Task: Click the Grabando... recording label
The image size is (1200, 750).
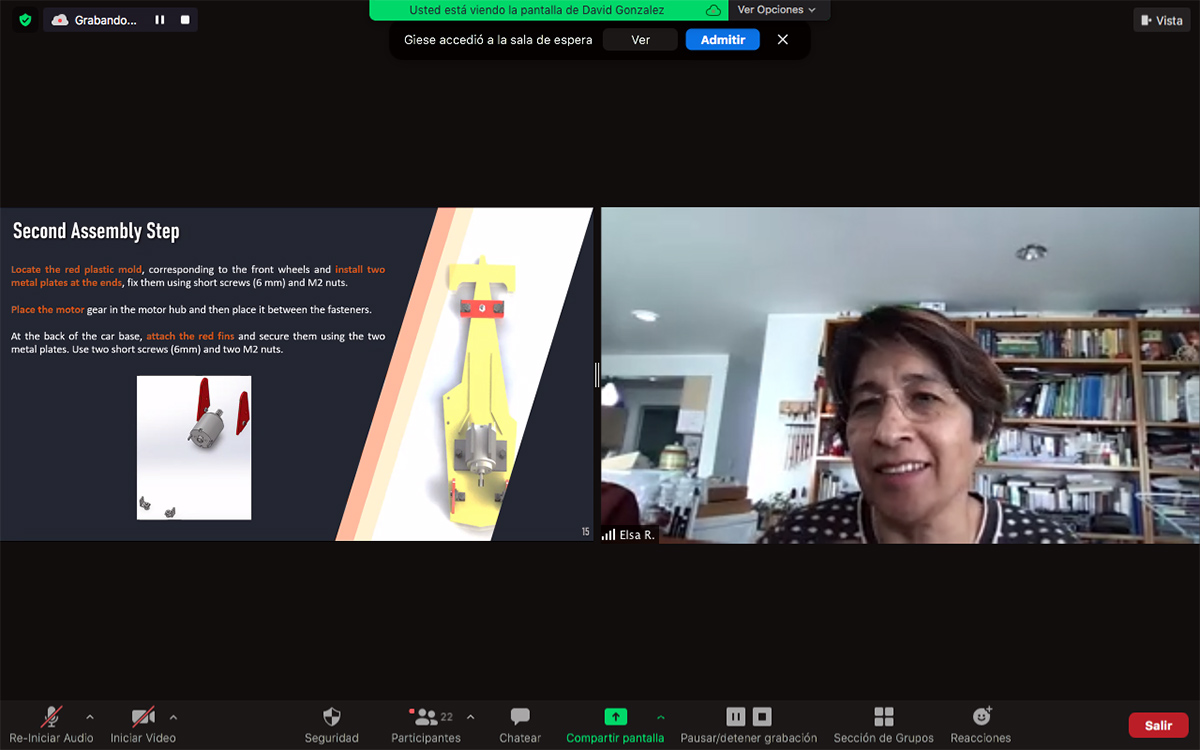Action: 106,20
